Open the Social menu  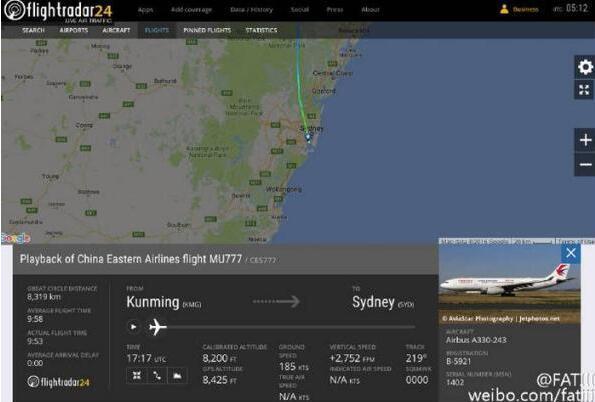click(x=300, y=10)
